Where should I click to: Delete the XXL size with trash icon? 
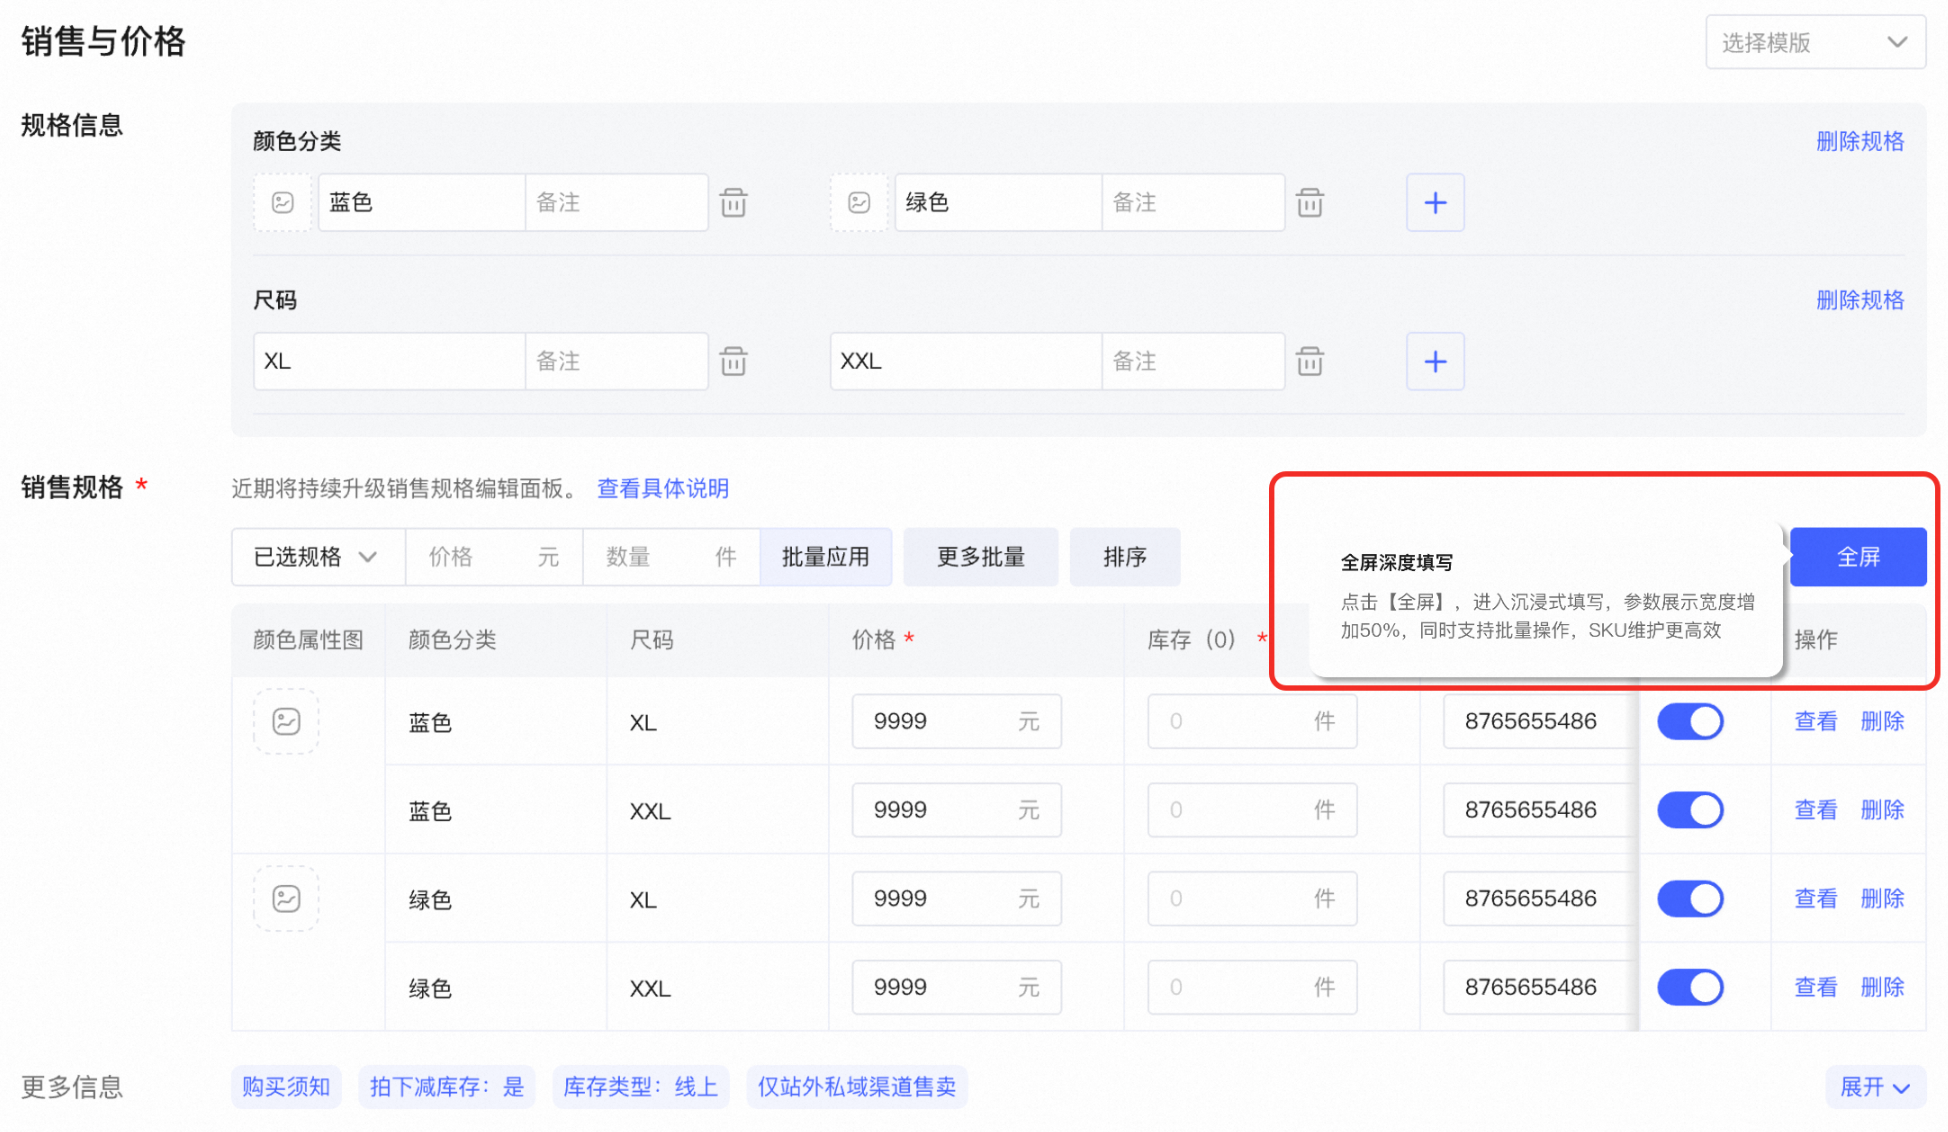pyautogui.click(x=1310, y=361)
